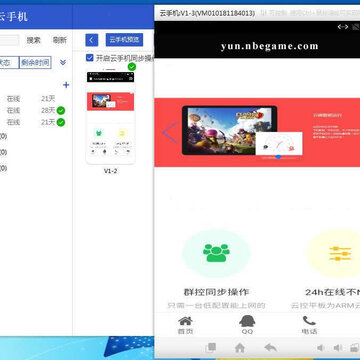The width and height of the screenshot is (360, 360).
Task: Click the yellow sliders icon above 24h在线
Action: [340, 254]
